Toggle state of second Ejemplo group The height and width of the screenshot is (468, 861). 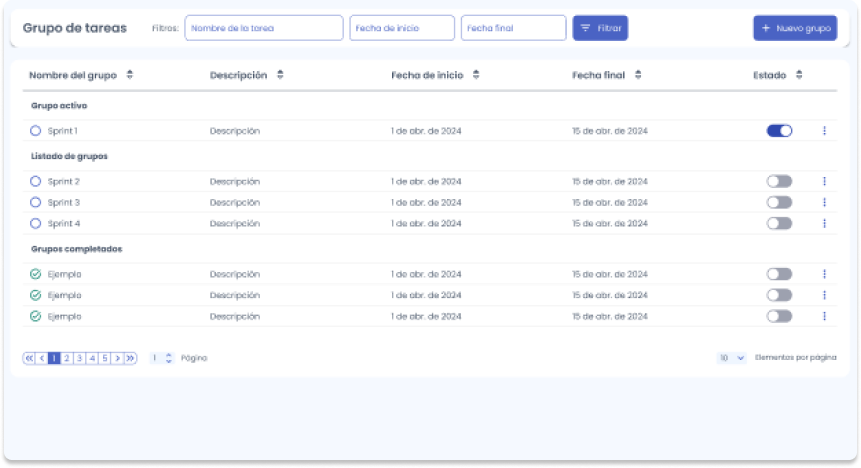[x=779, y=295]
